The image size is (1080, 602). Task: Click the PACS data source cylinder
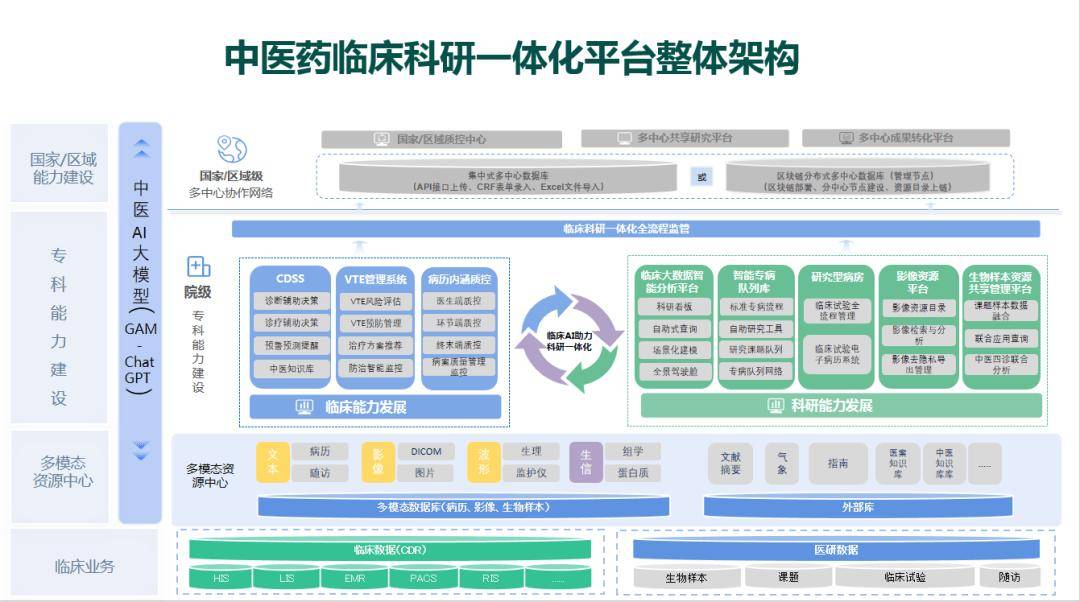(x=423, y=578)
